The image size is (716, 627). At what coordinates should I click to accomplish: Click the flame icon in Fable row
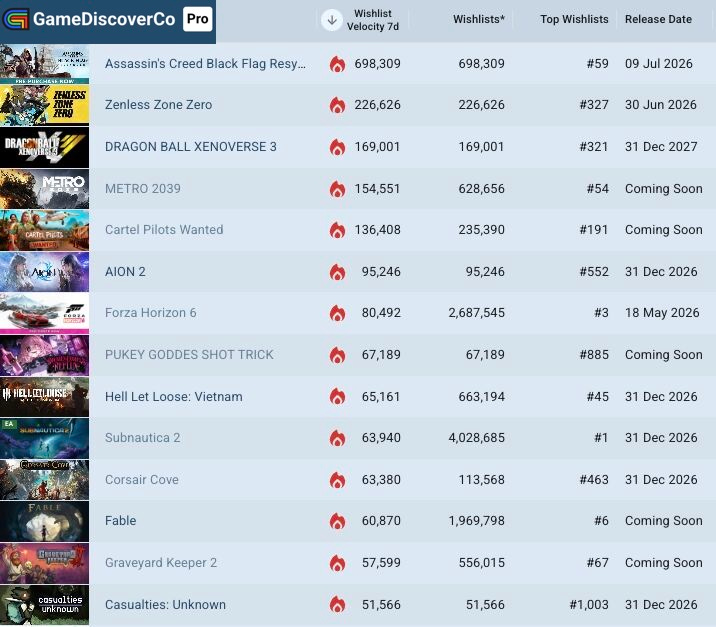point(337,521)
